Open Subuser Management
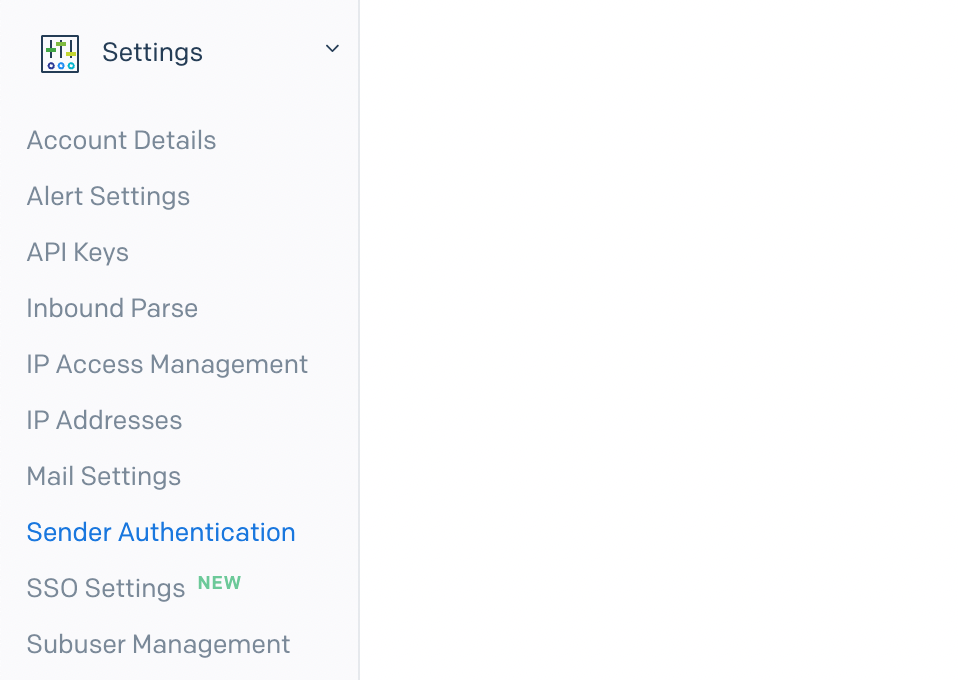Viewport: 958px width, 680px height. click(x=158, y=644)
